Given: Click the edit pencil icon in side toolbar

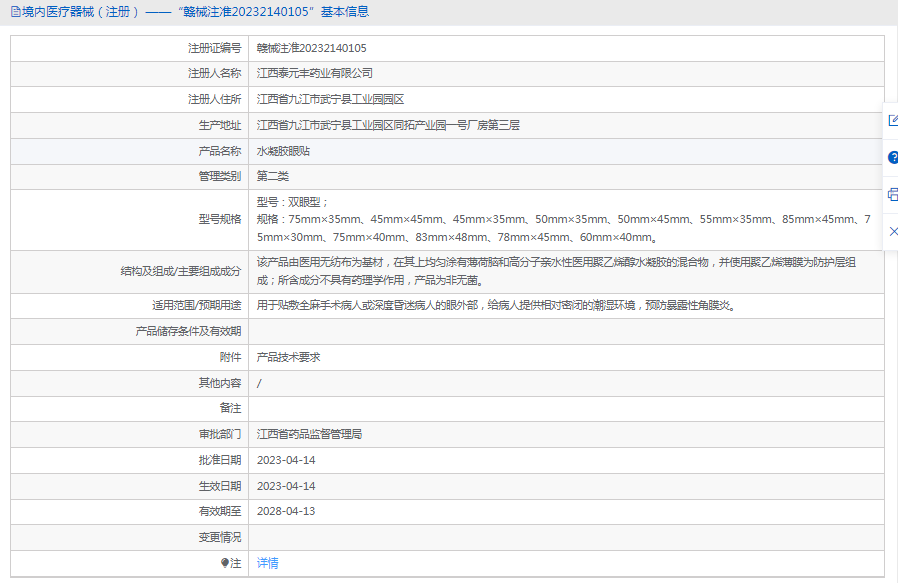Looking at the screenshot, I should click(892, 121).
